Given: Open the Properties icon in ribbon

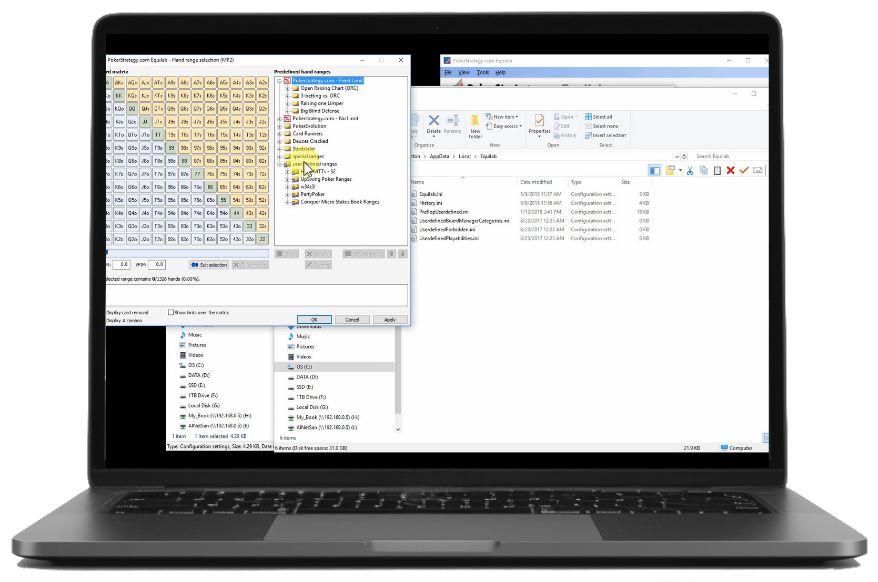Looking at the screenshot, I should (x=539, y=124).
